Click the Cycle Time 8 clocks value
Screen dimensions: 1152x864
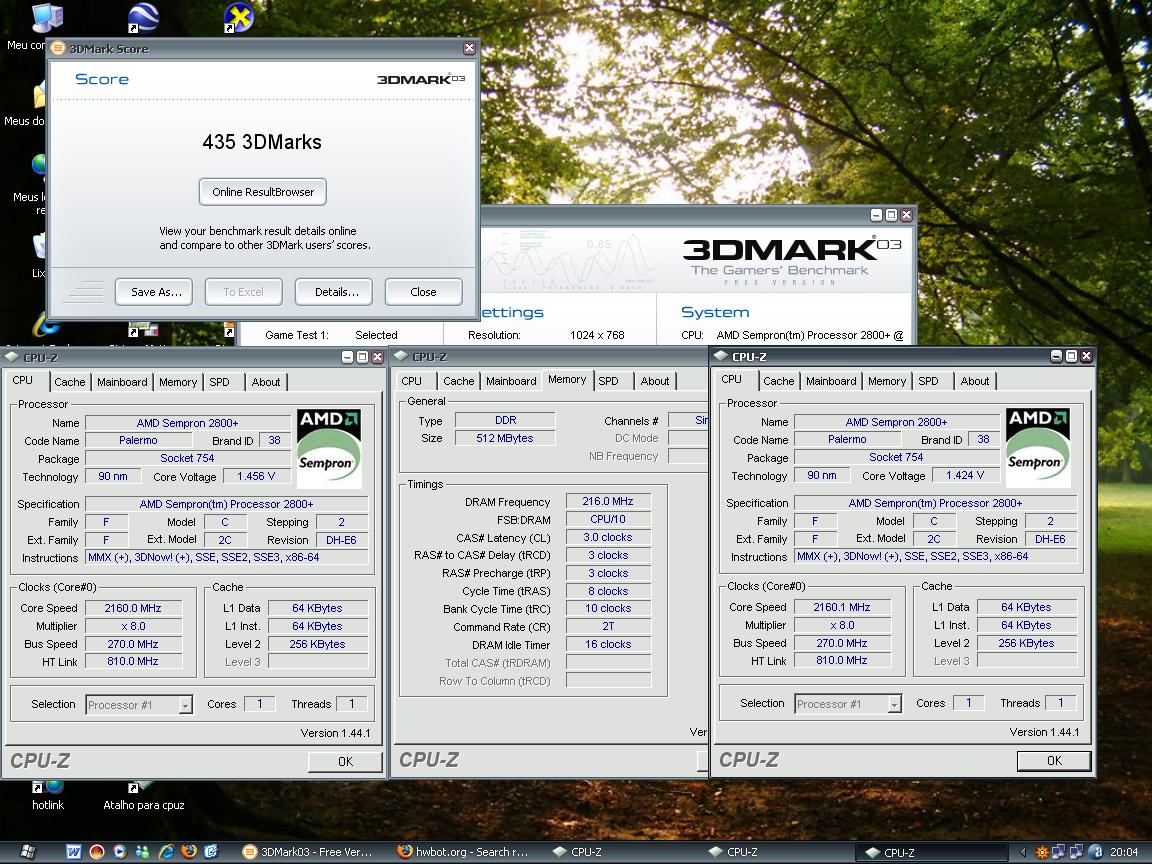click(x=608, y=591)
